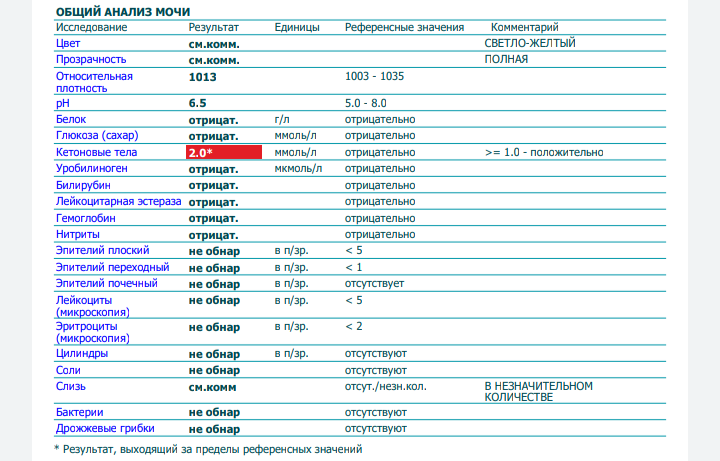This screenshot has width=720, height=461.
Task: Select the 'Цвет' test name
Action: click(x=69, y=44)
